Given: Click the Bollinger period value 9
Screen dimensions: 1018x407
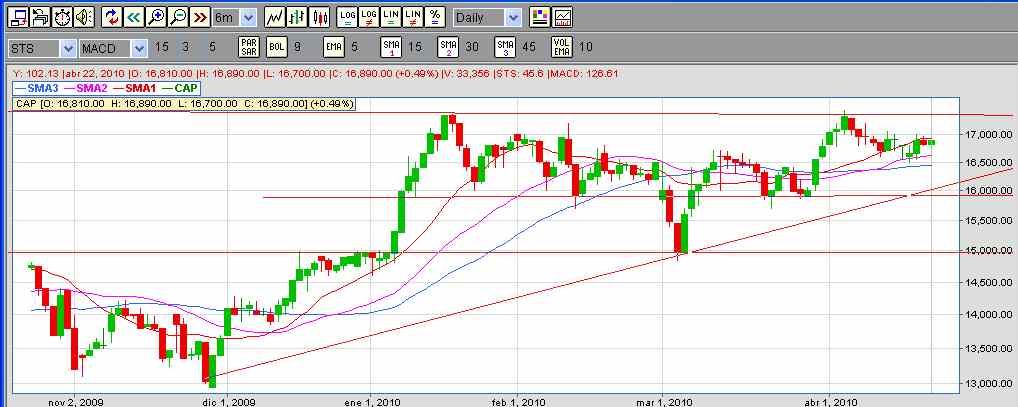Looking at the screenshot, I should pyautogui.click(x=297, y=47).
